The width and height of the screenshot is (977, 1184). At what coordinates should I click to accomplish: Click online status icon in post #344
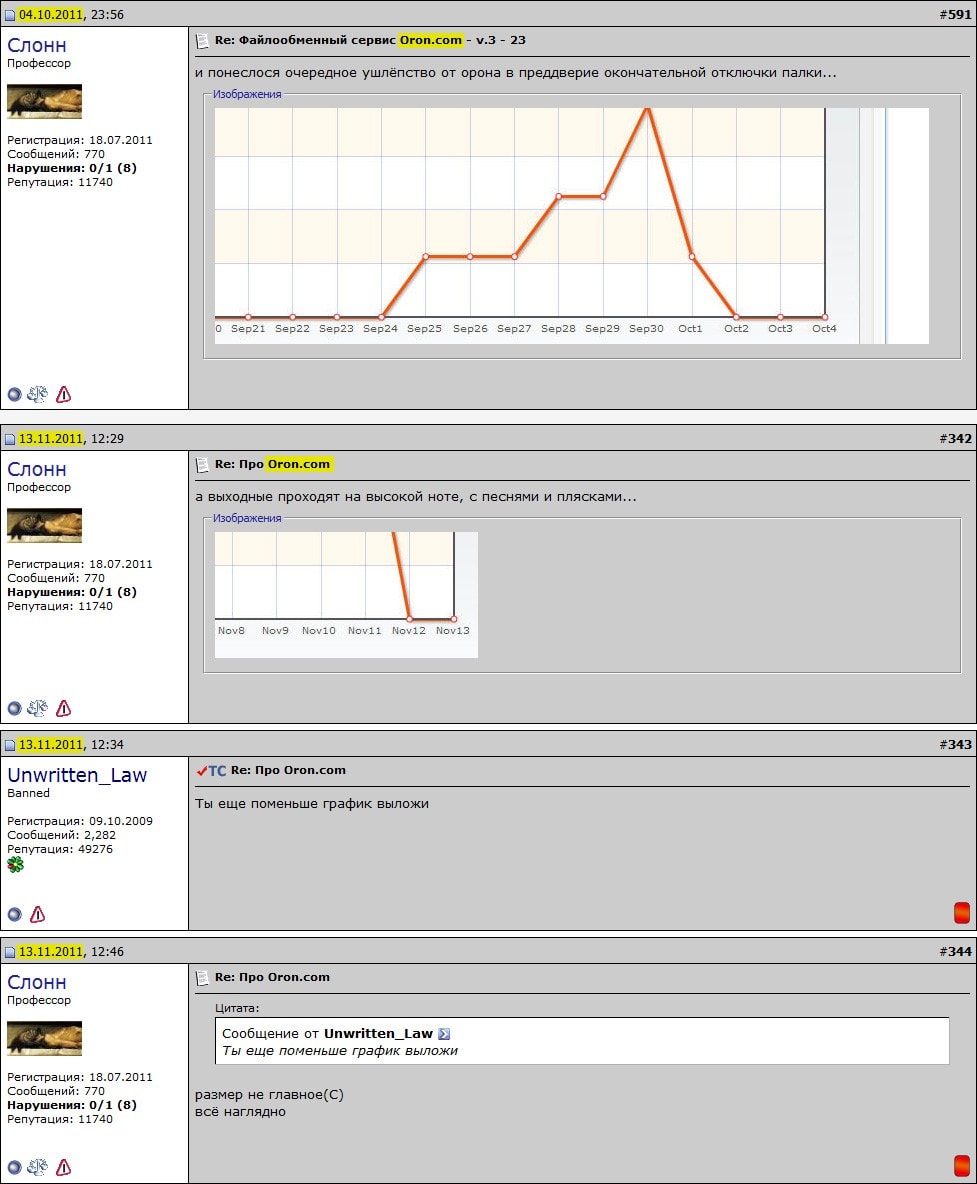point(14,1167)
